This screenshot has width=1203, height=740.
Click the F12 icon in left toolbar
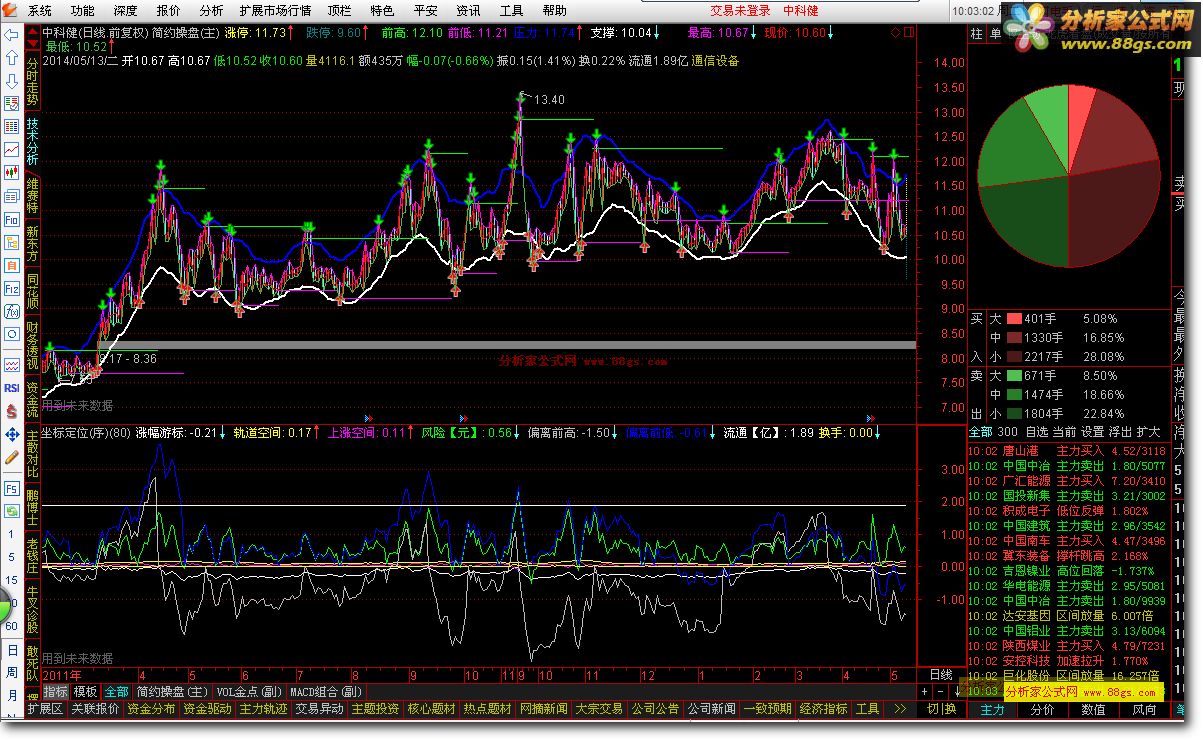click(x=12, y=288)
